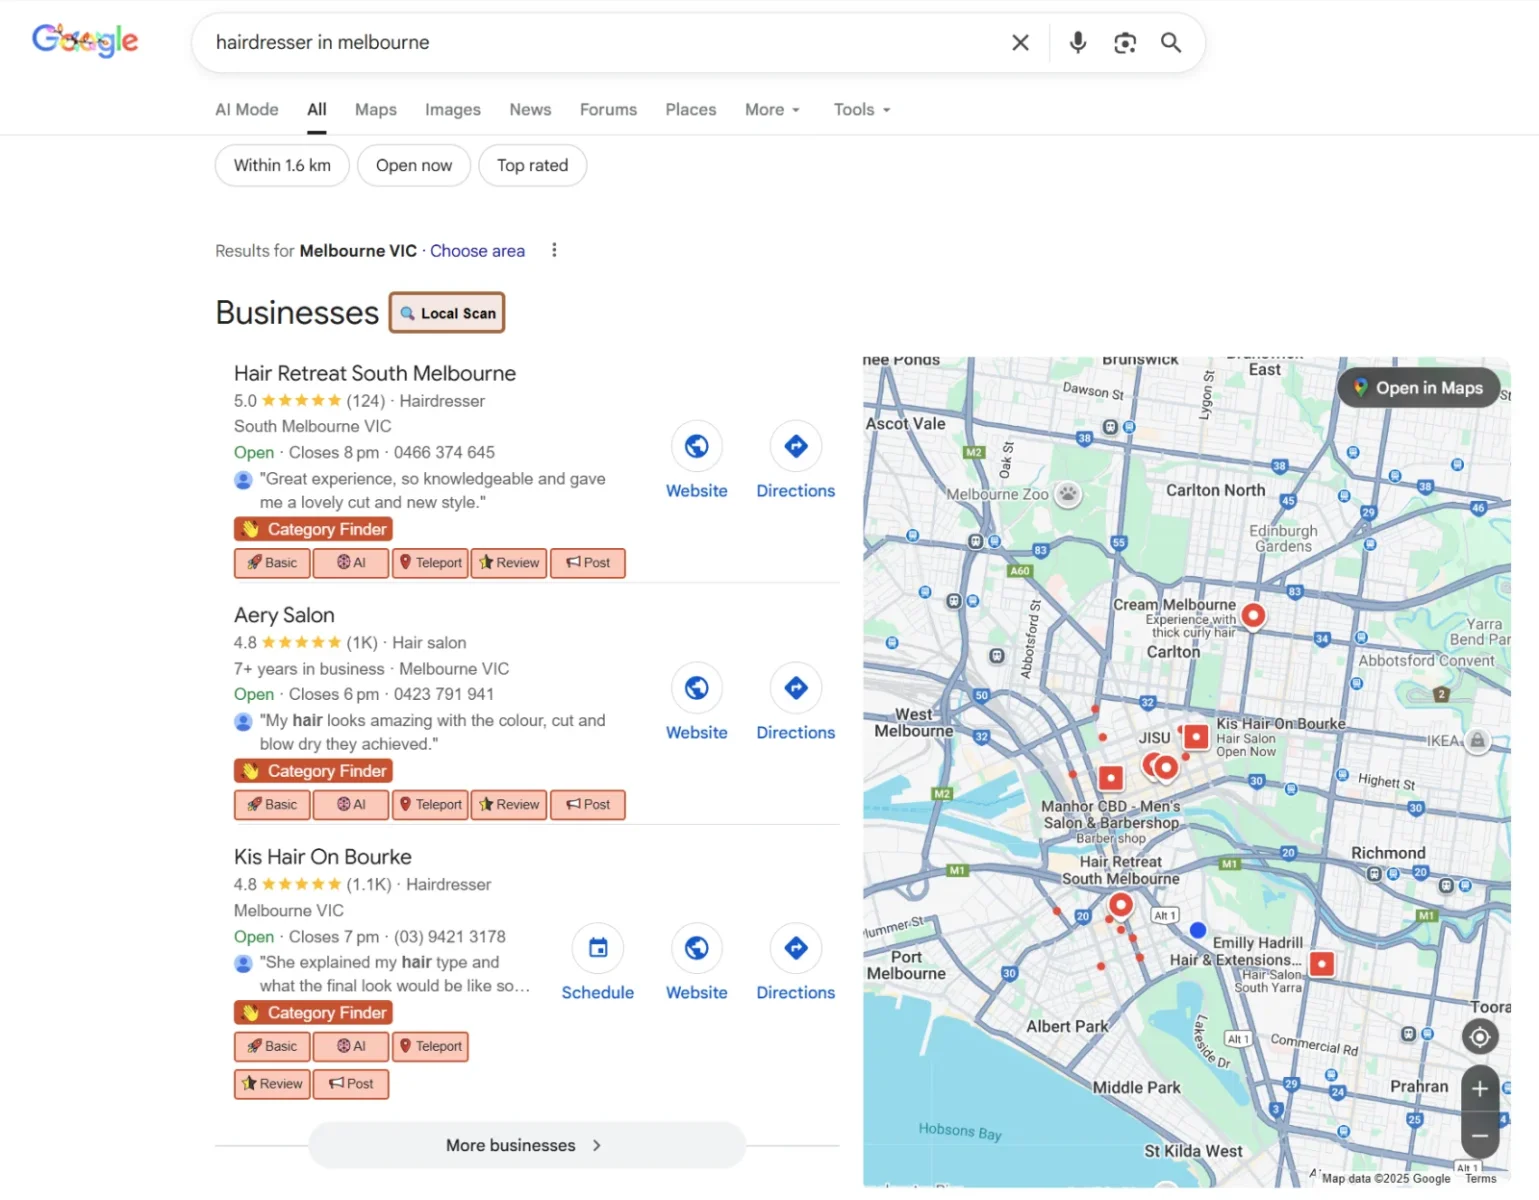Open Google Lens image search icon
This screenshot has width=1539, height=1200.
[1124, 43]
